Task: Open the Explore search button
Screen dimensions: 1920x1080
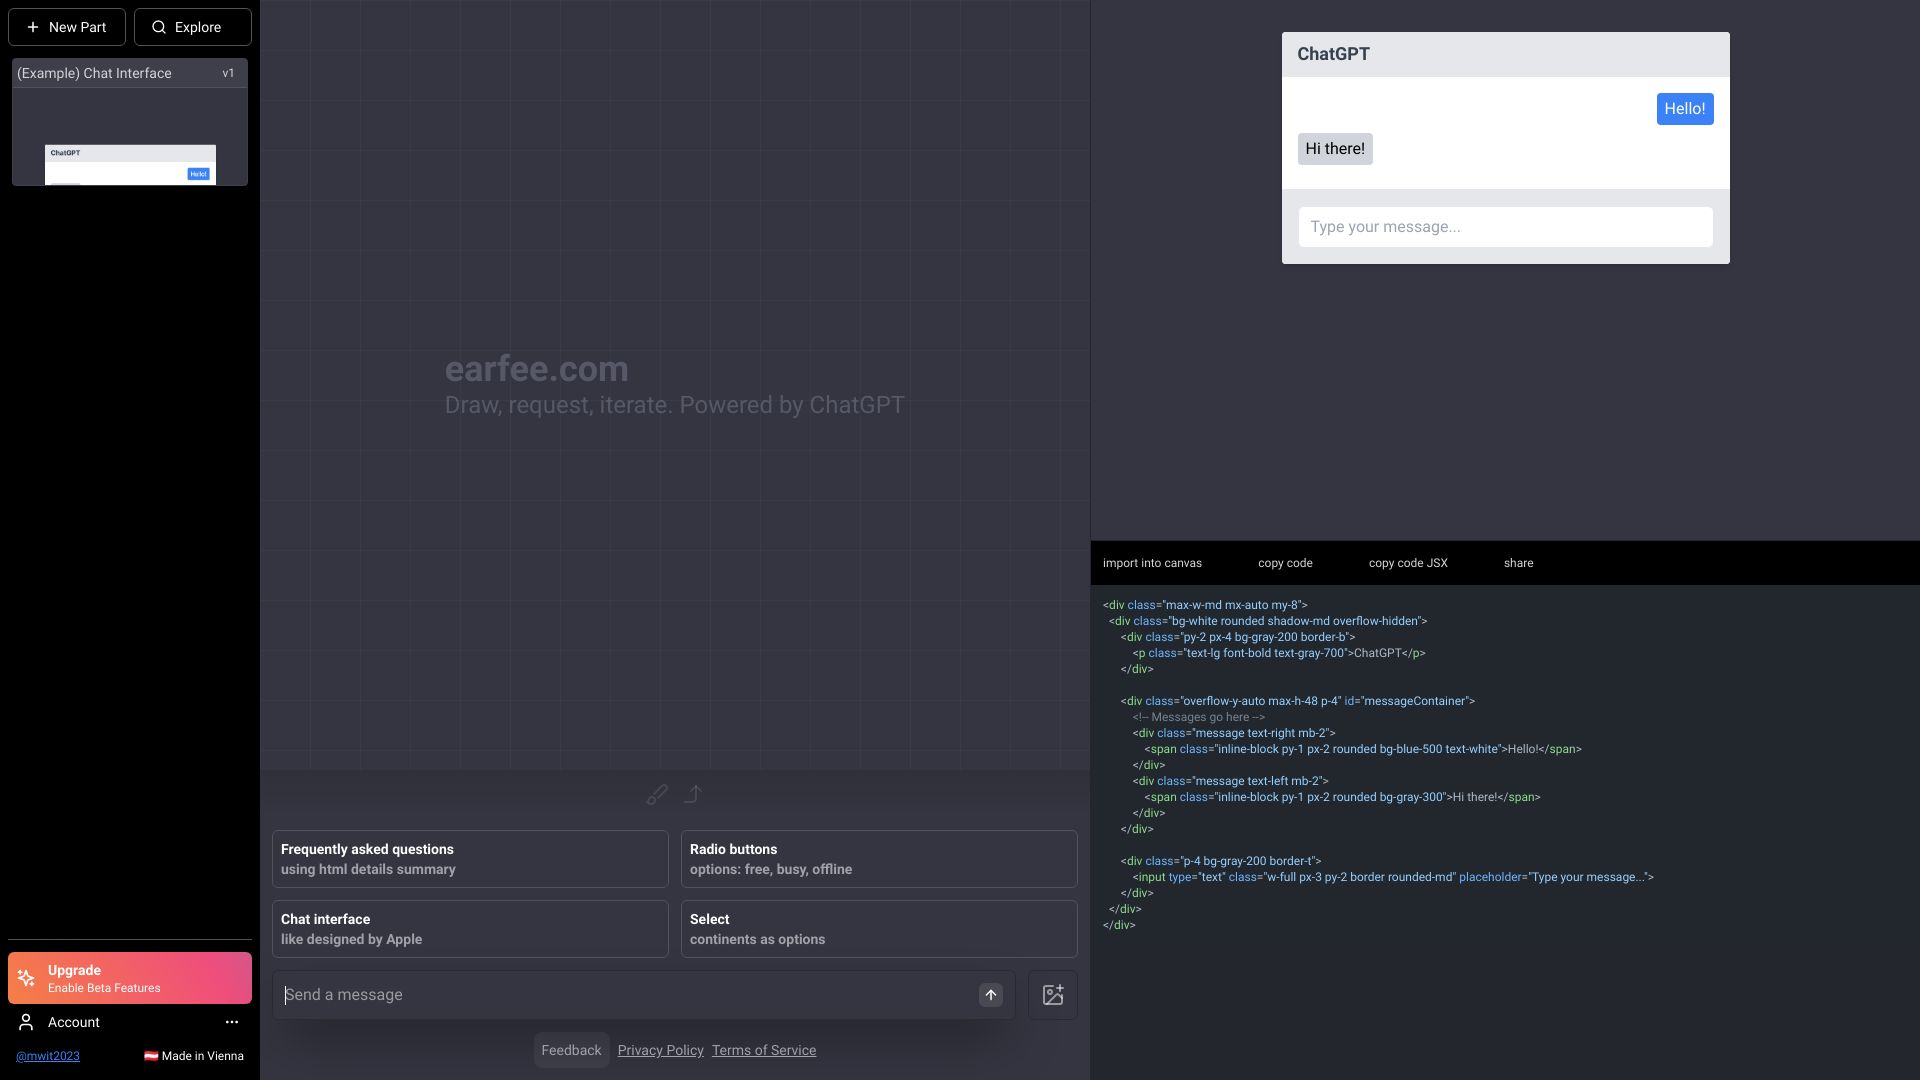Action: [x=193, y=27]
